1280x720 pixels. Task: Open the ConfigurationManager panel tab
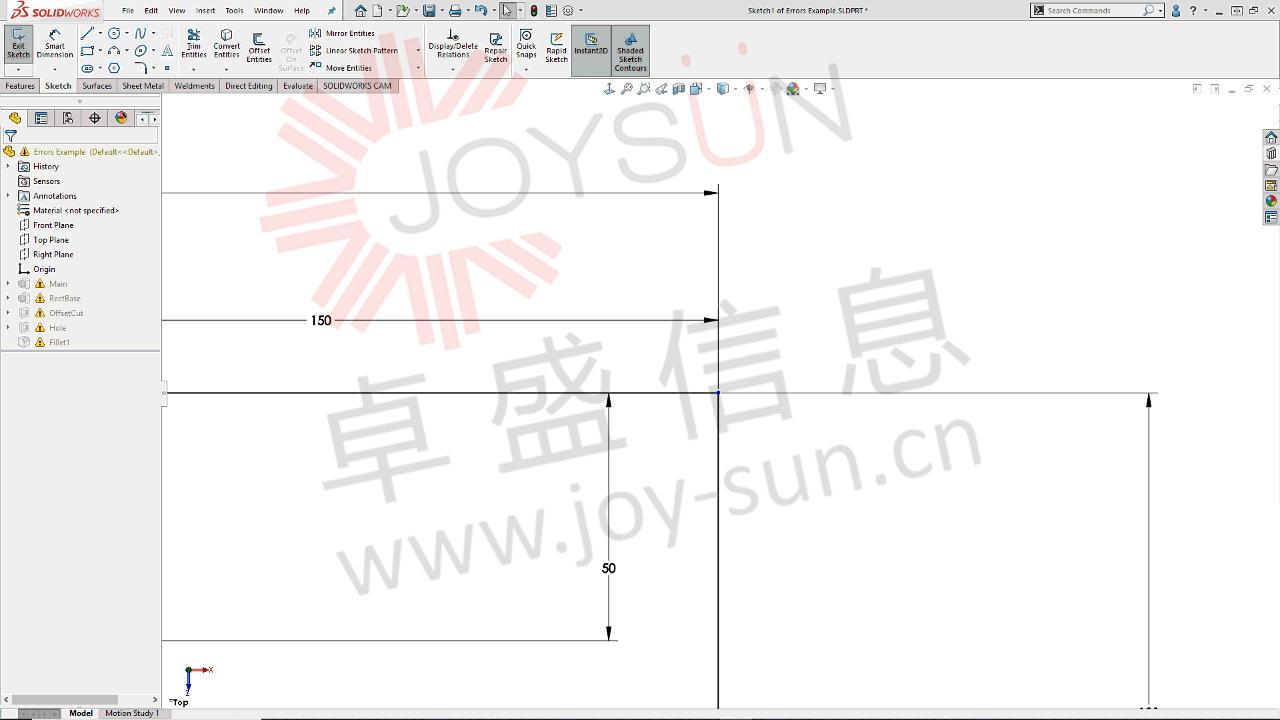click(x=68, y=118)
